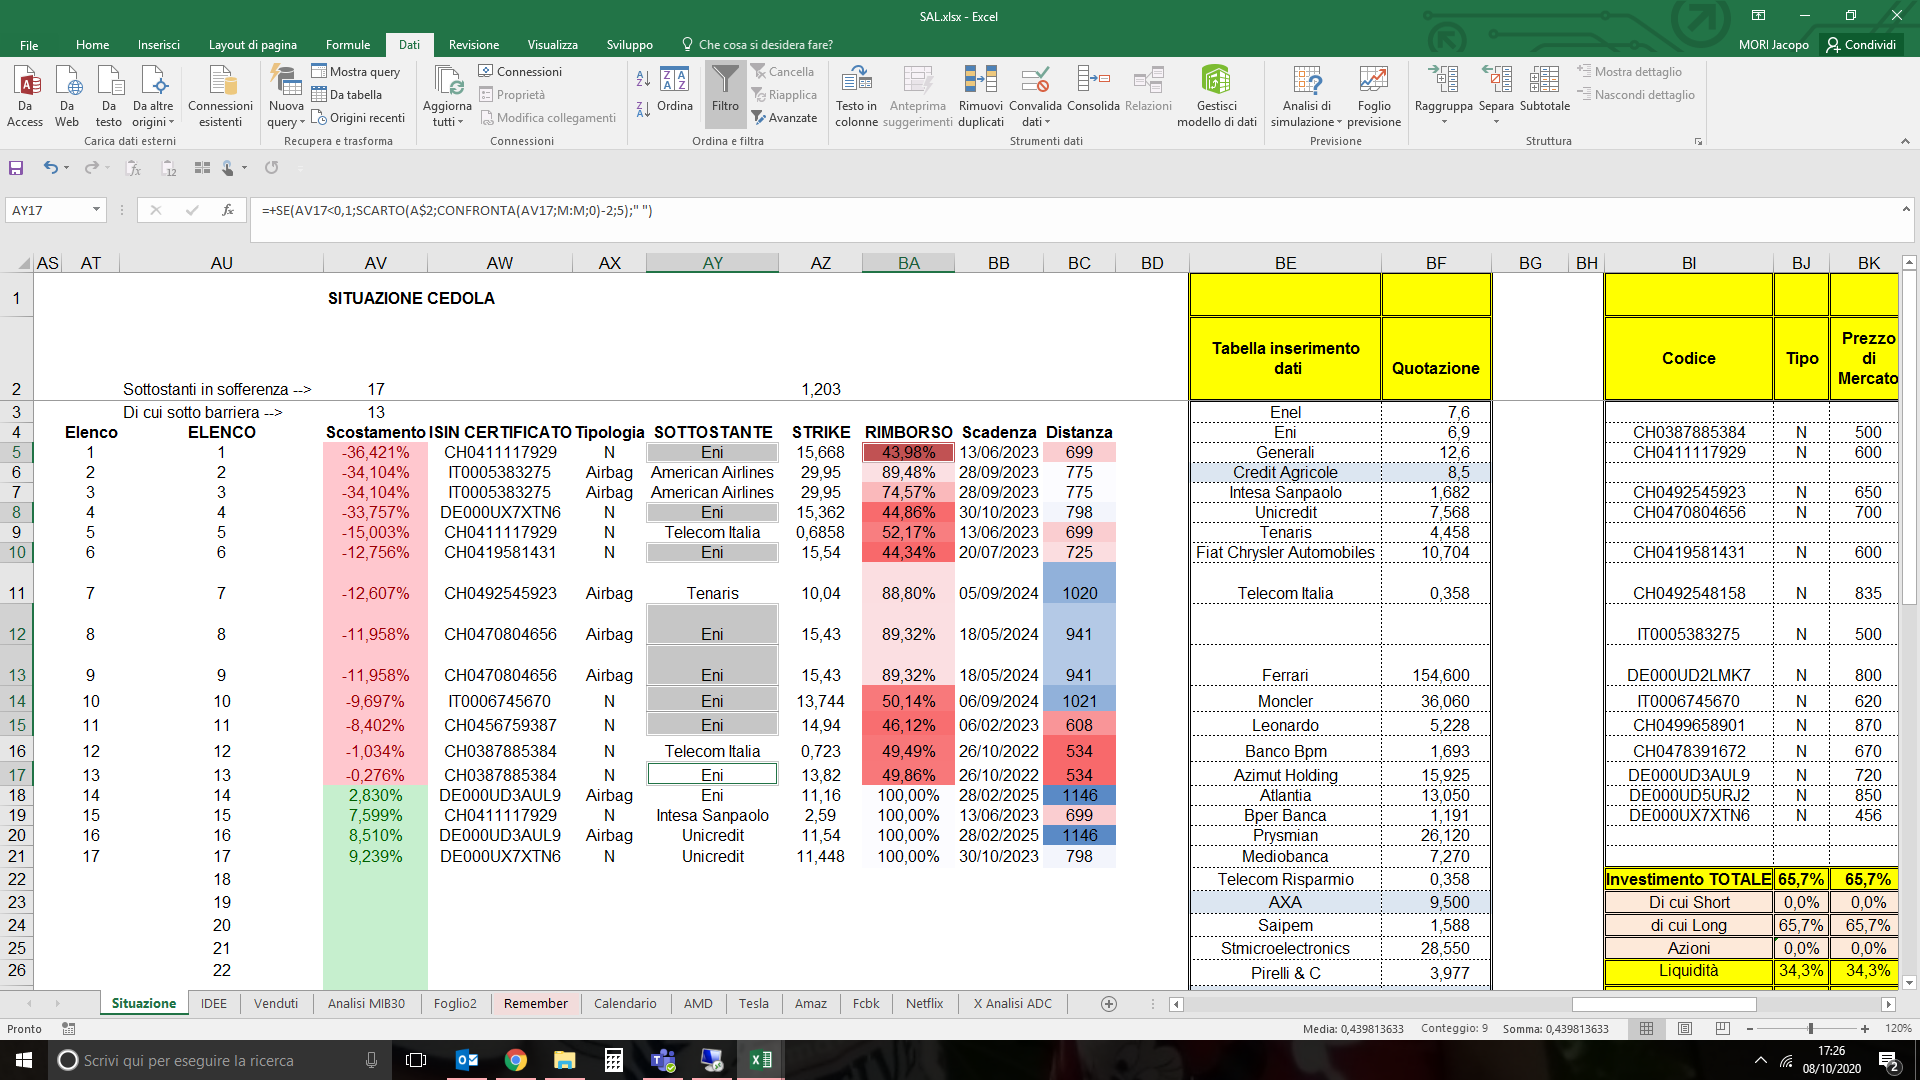Open Chrome from the taskbar

tap(516, 1060)
